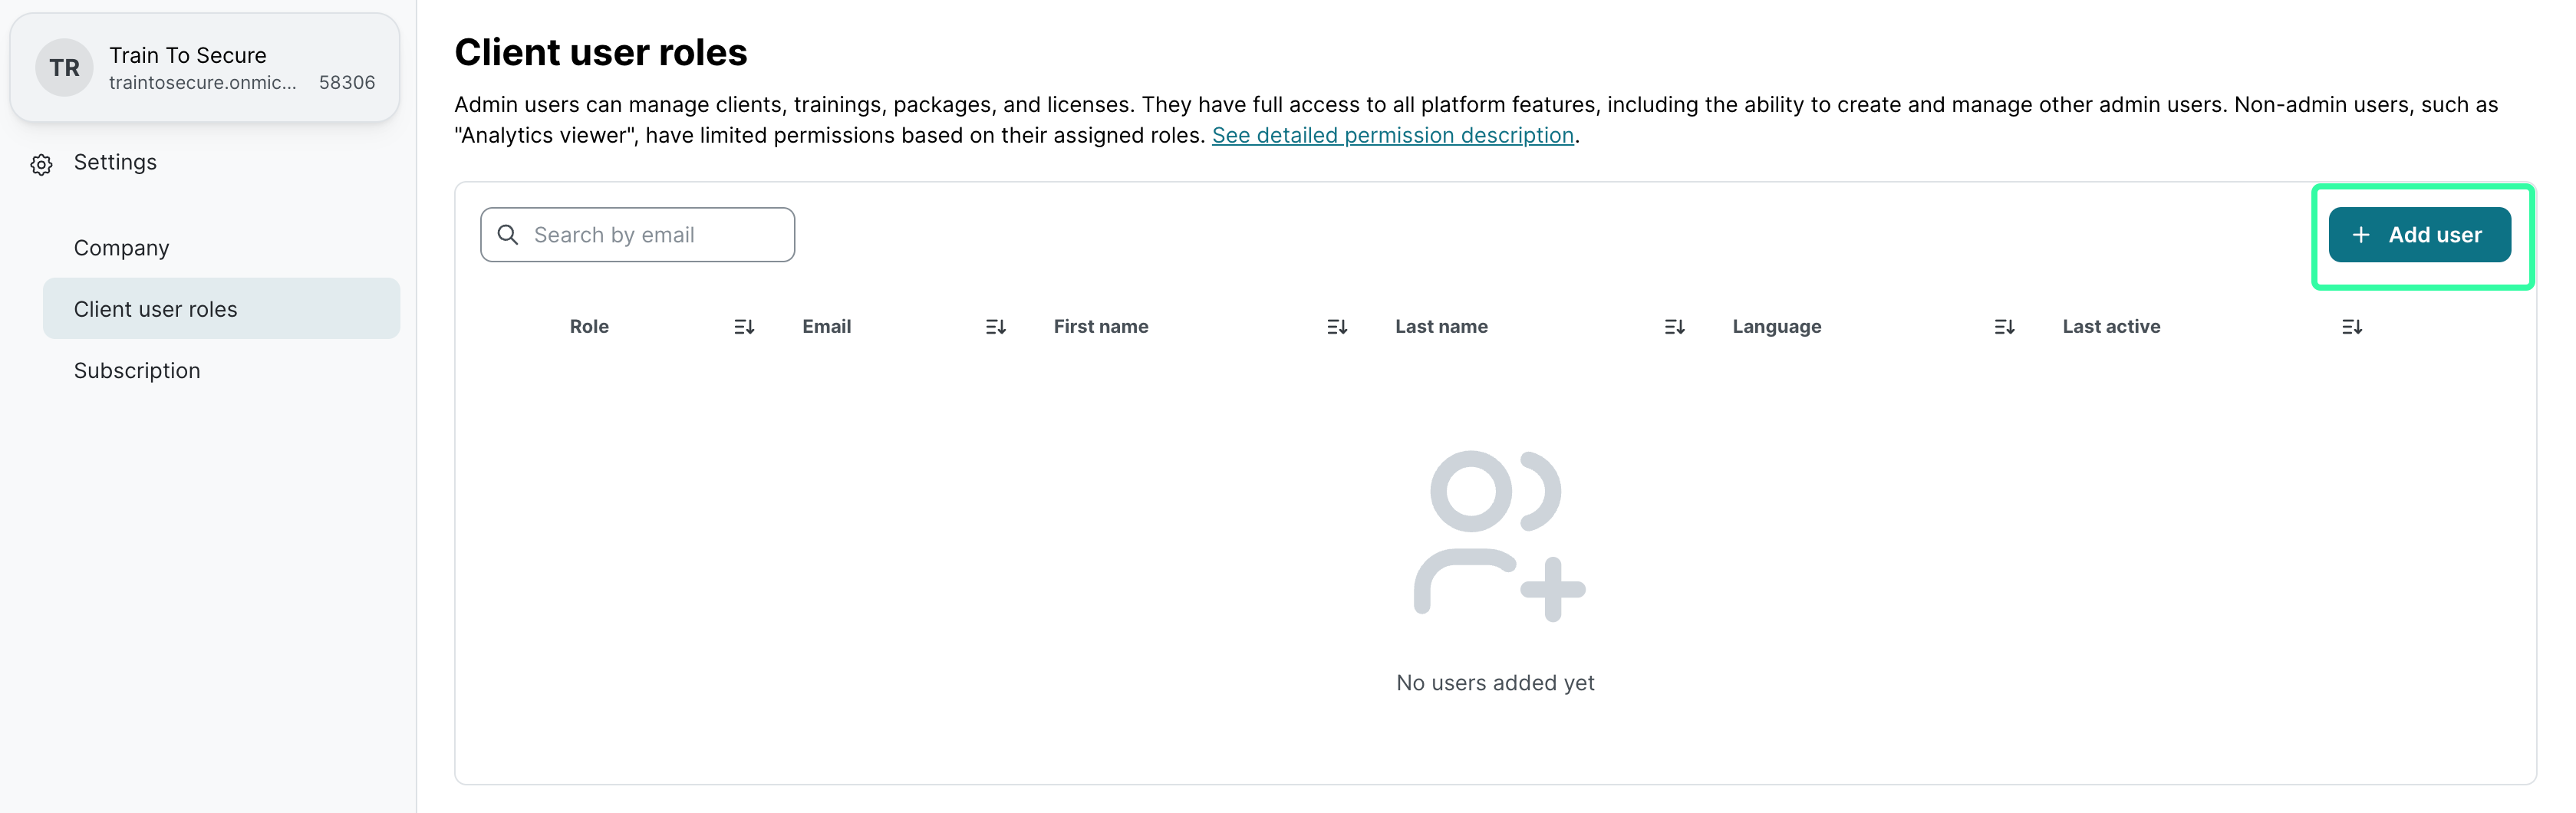The width and height of the screenshot is (2576, 813).
Task: Sort by Last active column icon
Action: 2351,327
